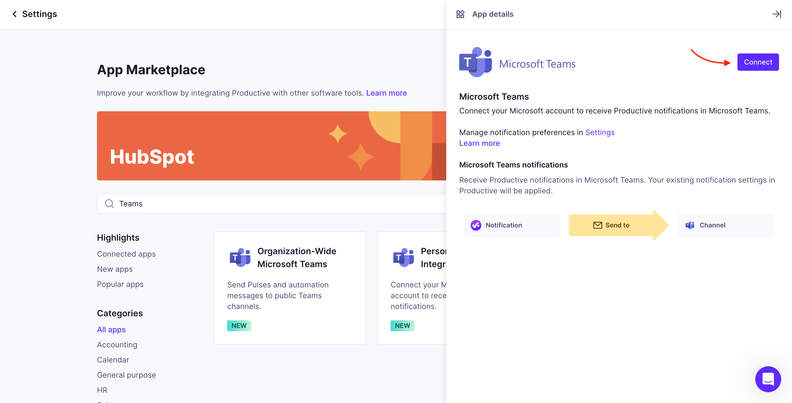
Task: Click the Channel step box
Action: tap(726, 225)
